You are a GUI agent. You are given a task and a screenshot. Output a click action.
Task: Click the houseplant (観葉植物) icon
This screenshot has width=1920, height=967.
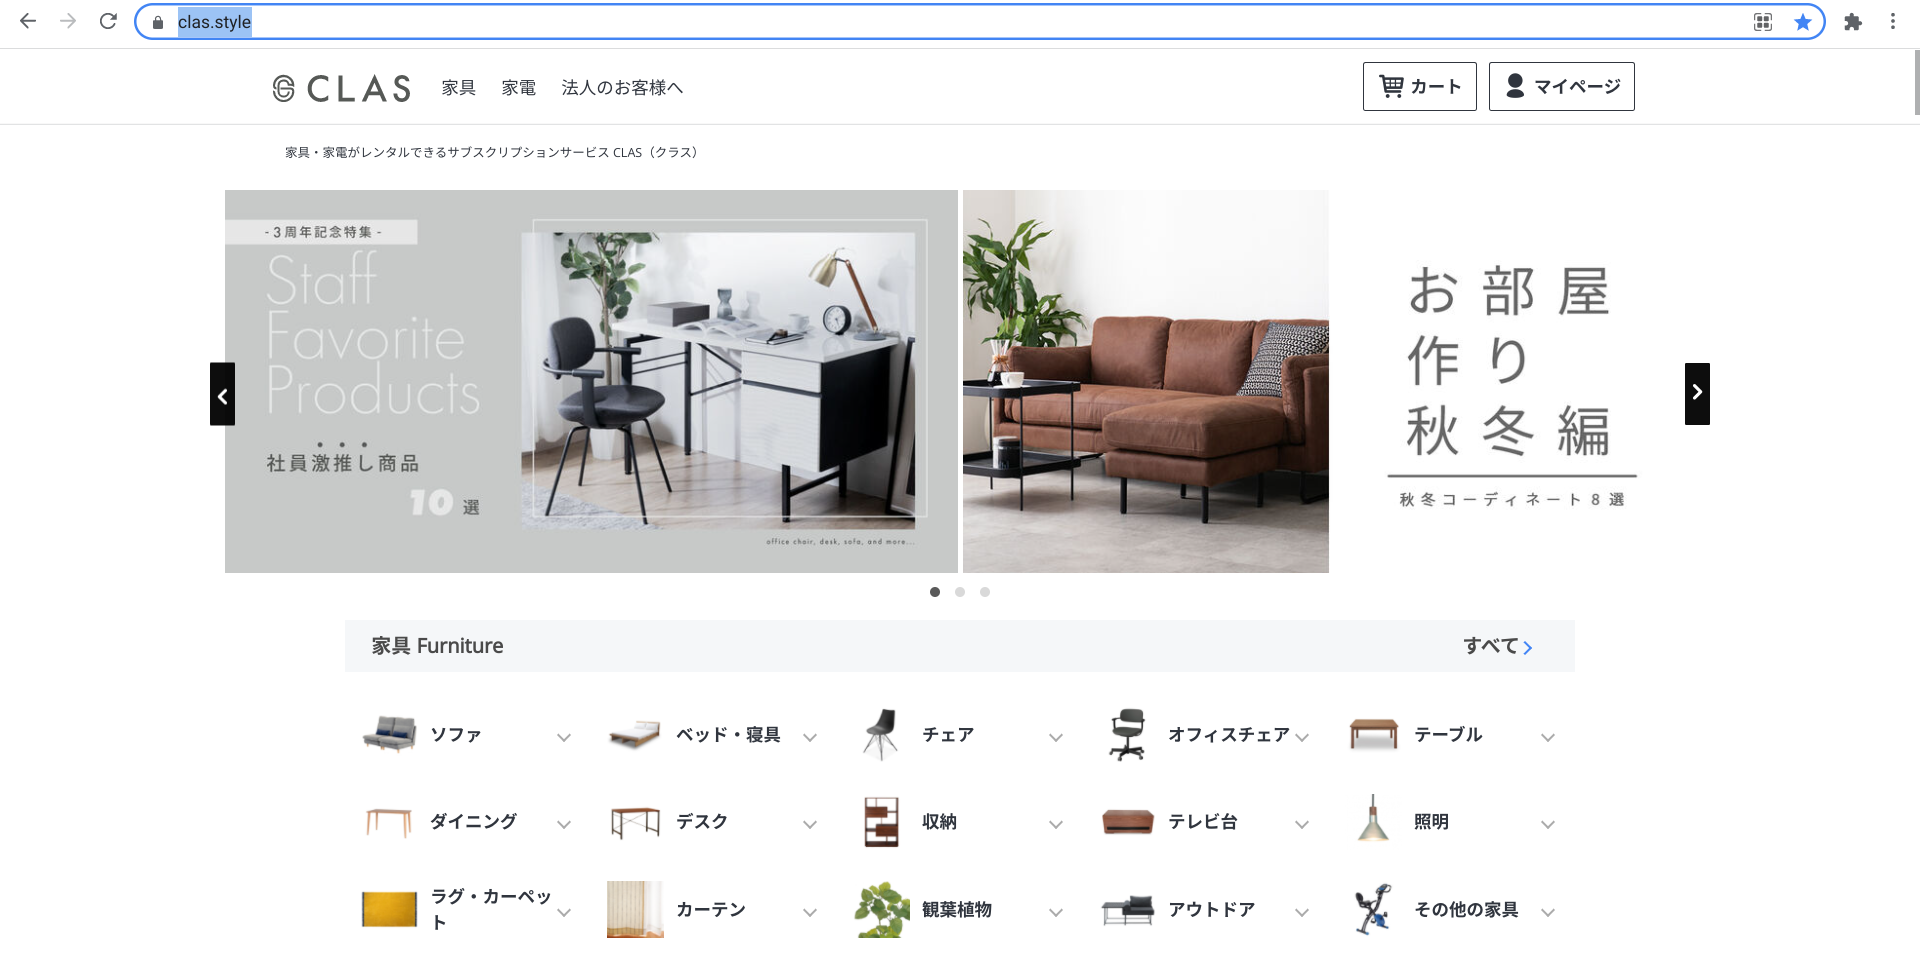tap(881, 909)
